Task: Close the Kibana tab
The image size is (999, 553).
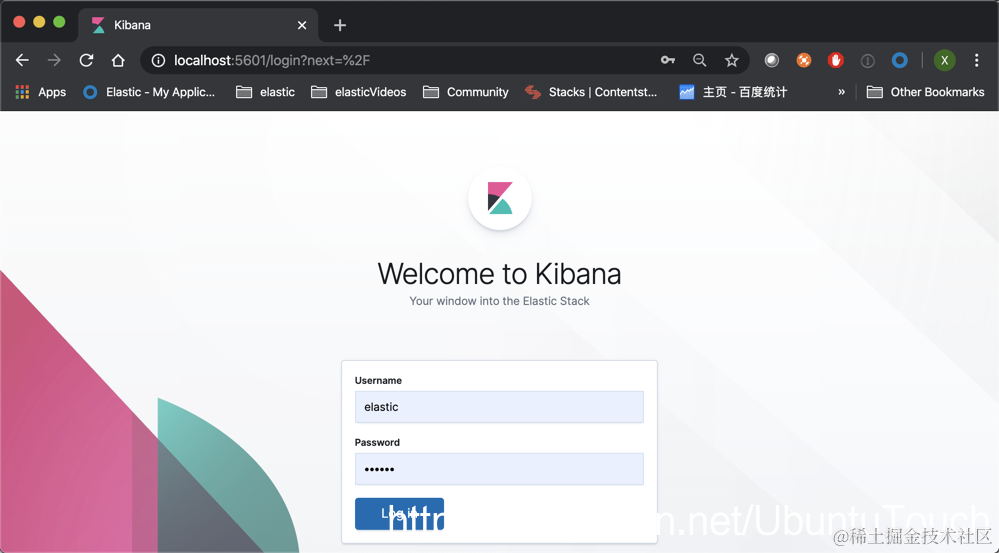Action: coord(302,25)
